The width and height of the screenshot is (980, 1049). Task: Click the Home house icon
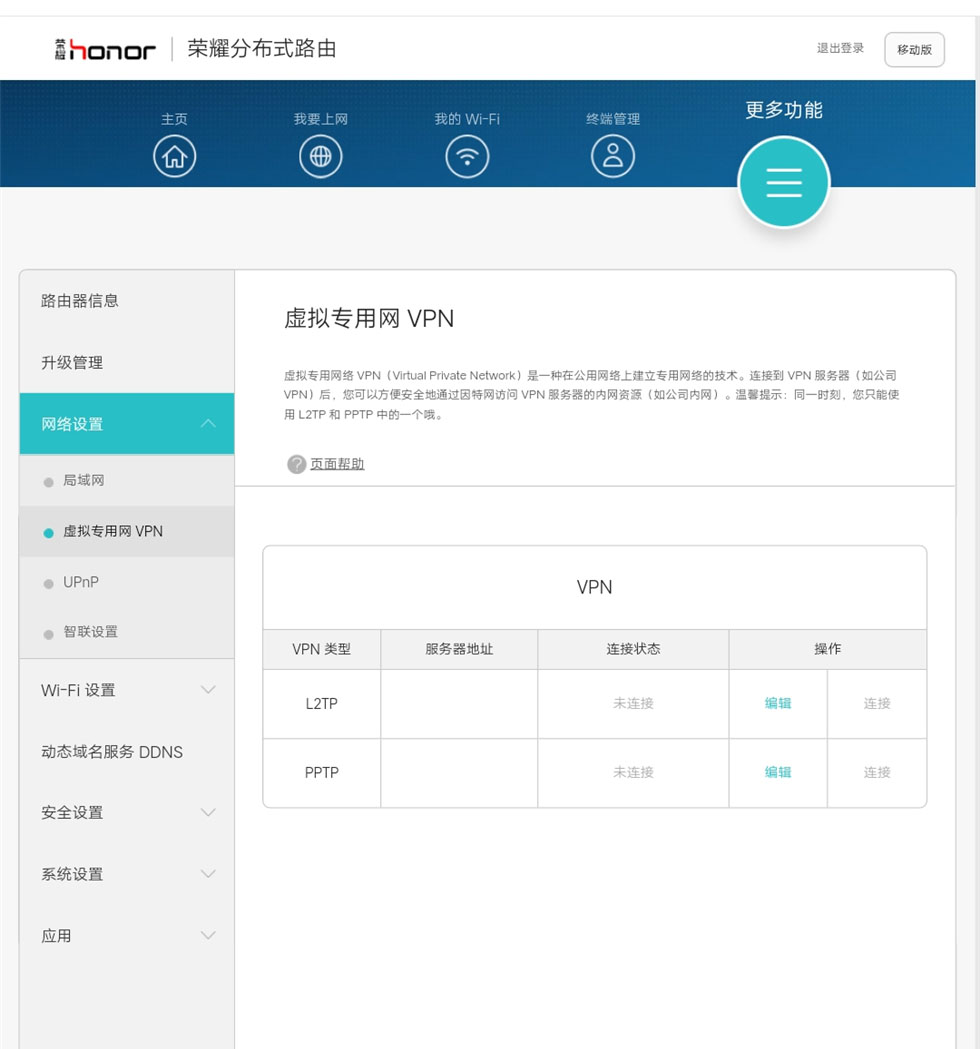174,157
